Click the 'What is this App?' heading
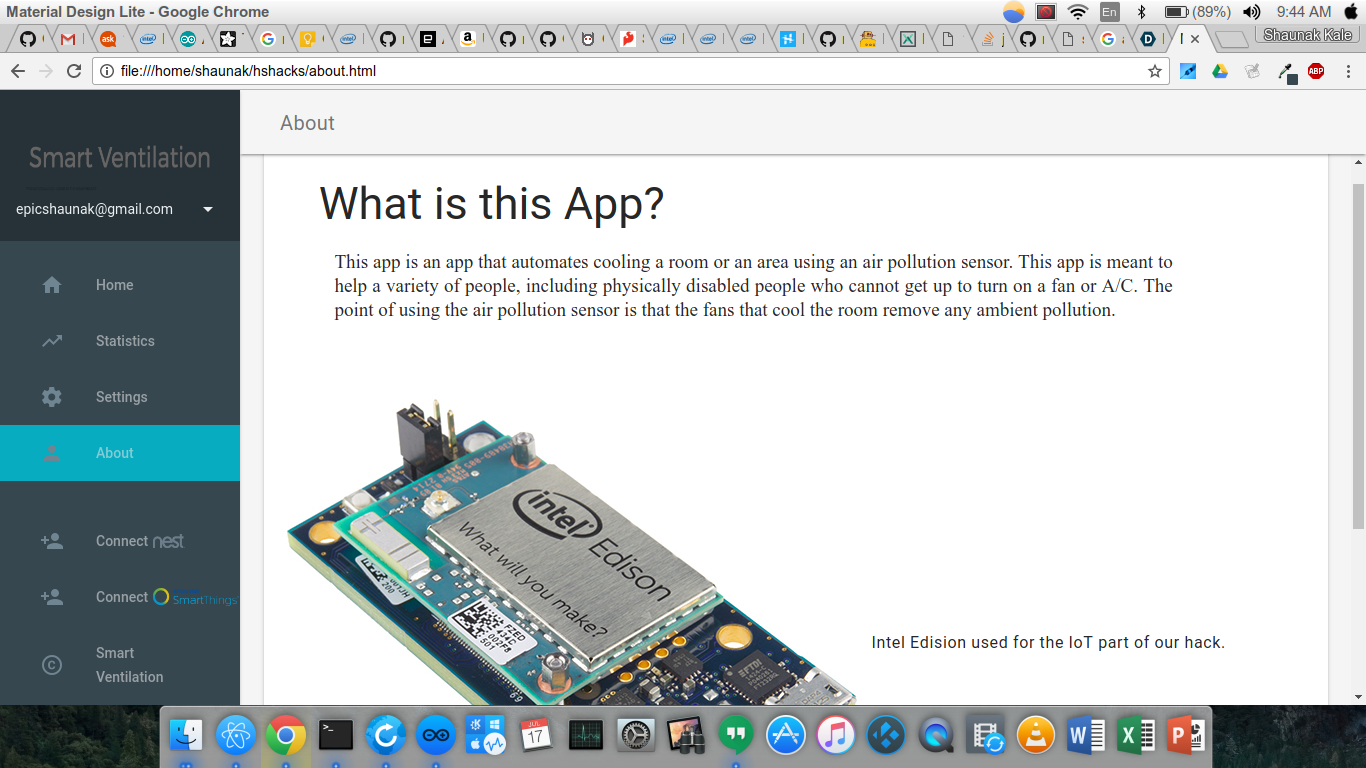The width and height of the screenshot is (1366, 768). [491, 203]
